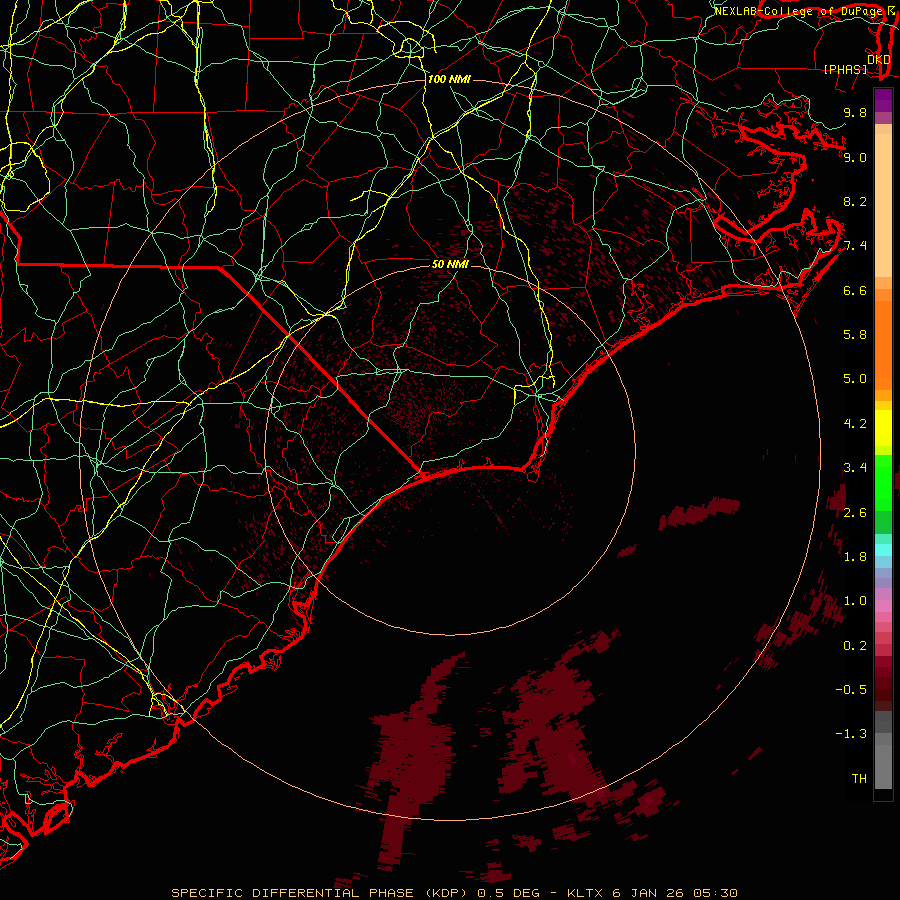Click the -0.5 value on the color scale
Viewport: 900px width, 900px height.
pos(851,690)
